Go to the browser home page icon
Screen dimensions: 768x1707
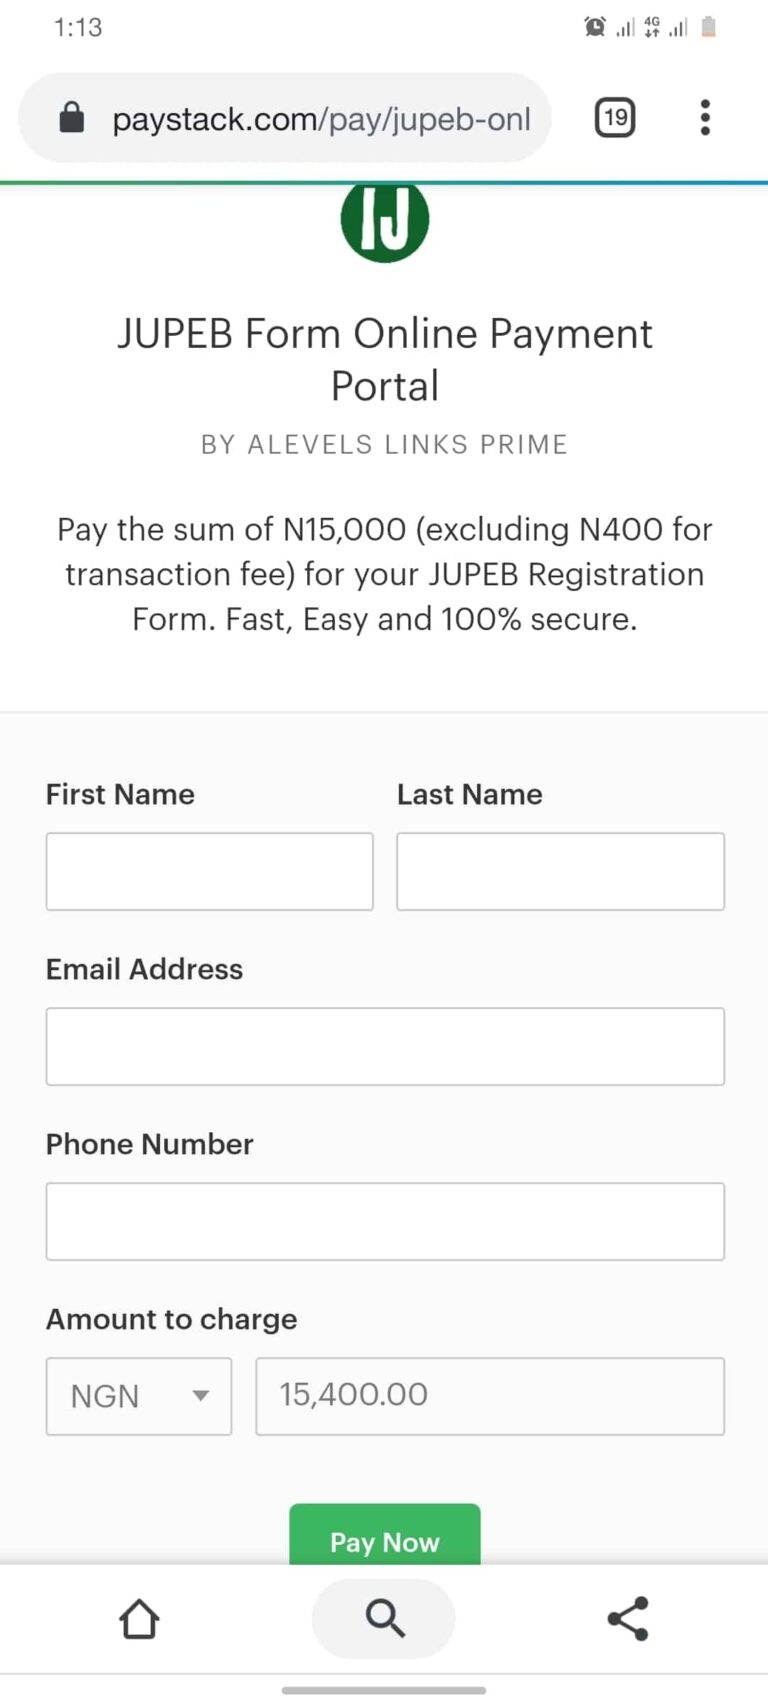click(x=140, y=1618)
